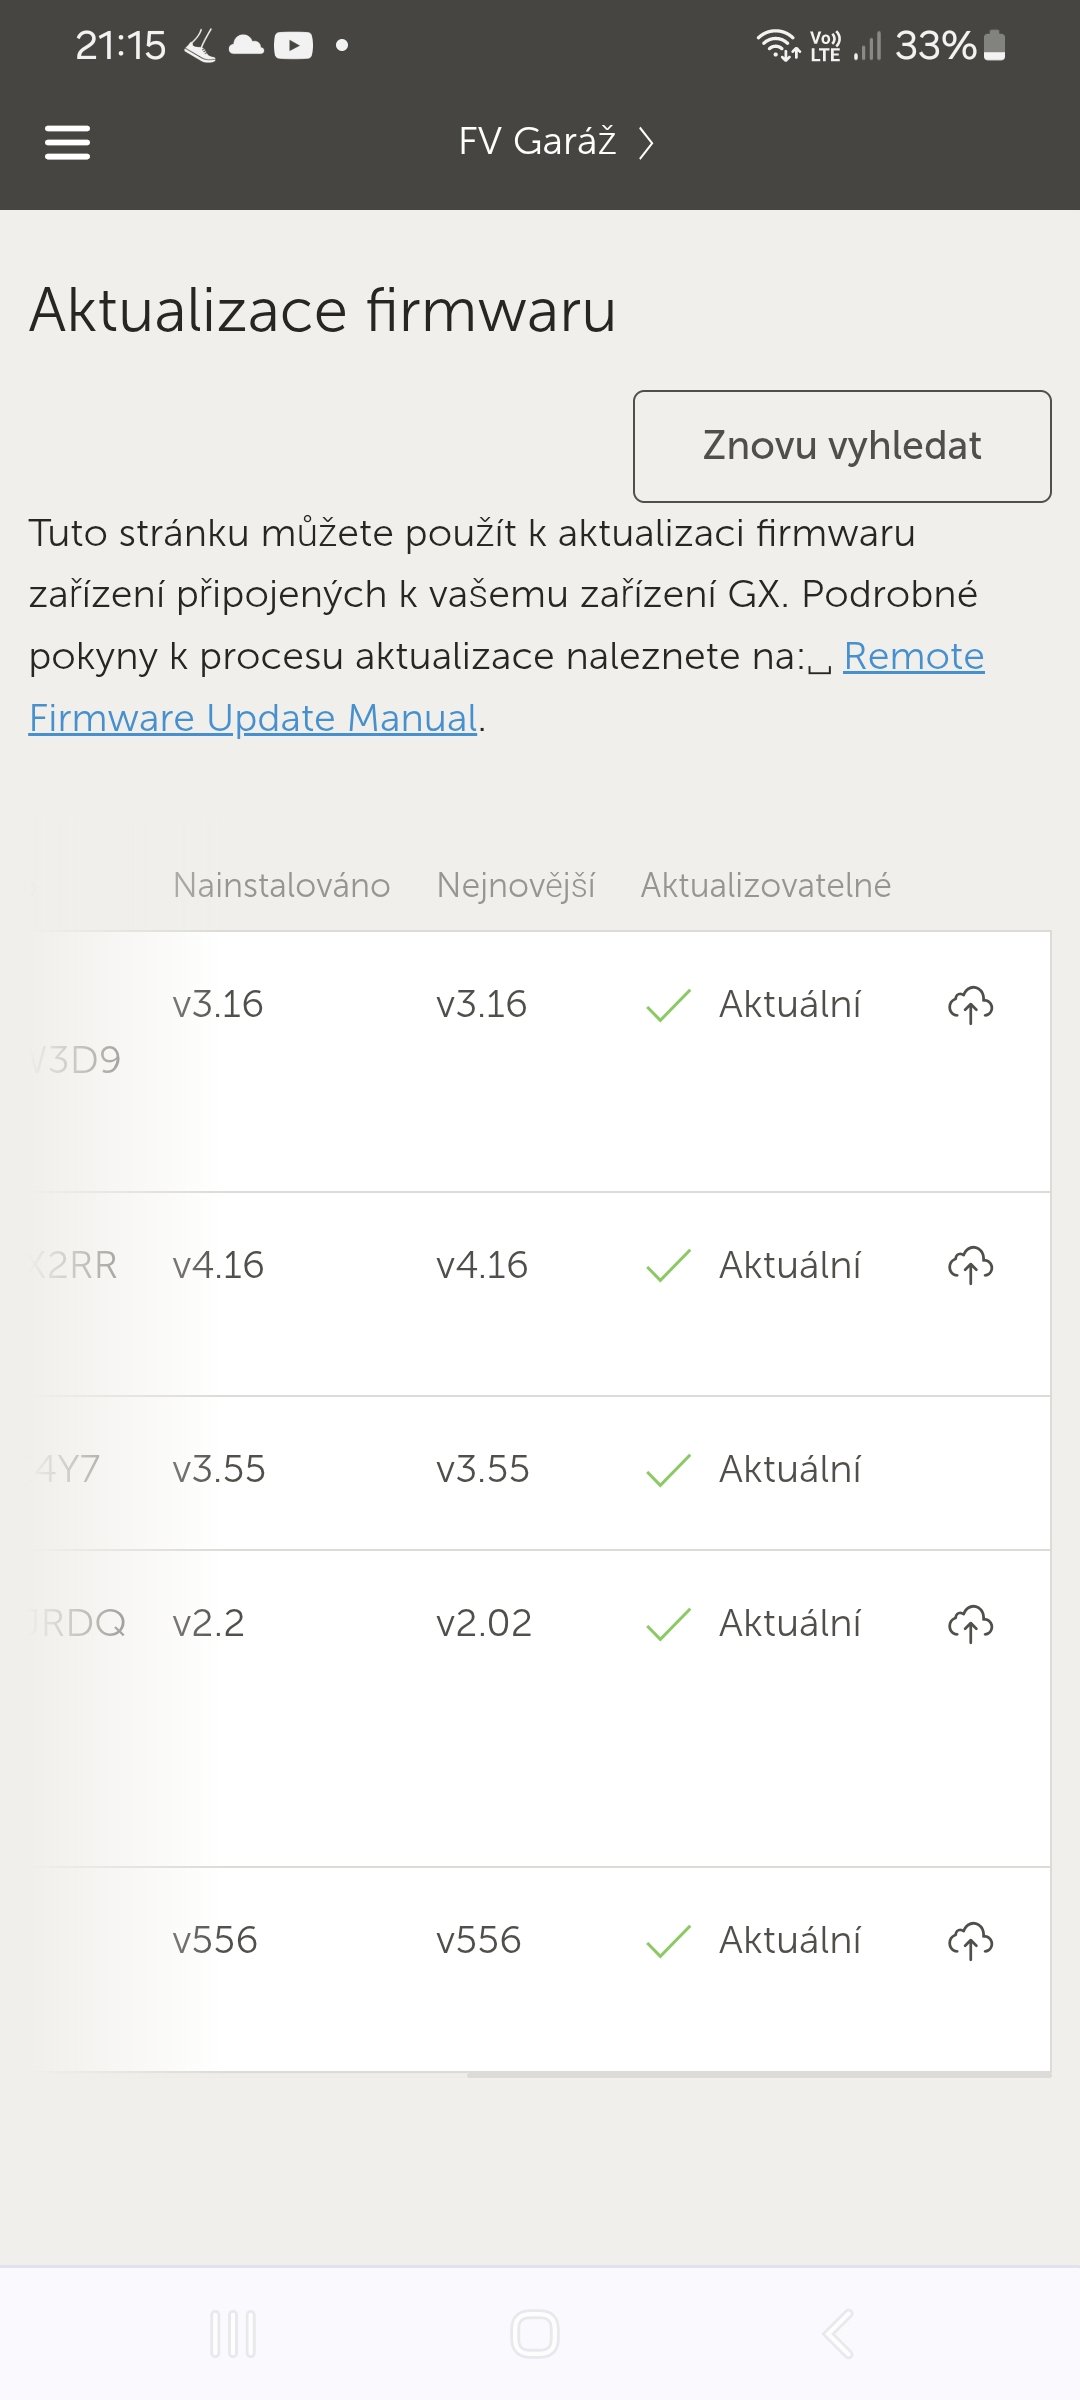Viewport: 1080px width, 2400px height.
Task: Tap the Znovu vyhledat button
Action: click(842, 446)
